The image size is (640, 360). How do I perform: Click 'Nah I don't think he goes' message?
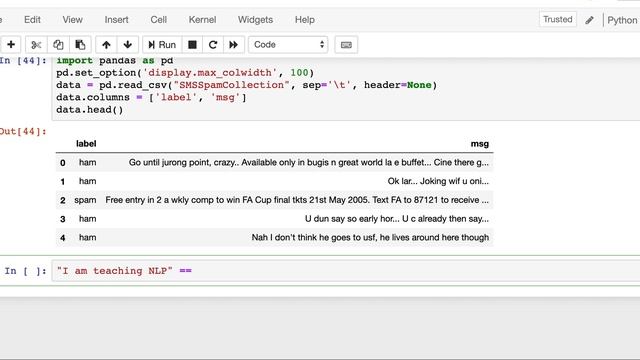tap(370, 238)
